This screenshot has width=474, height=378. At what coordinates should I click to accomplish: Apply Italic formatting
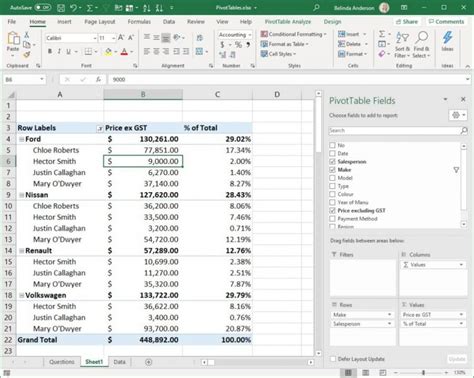tap(59, 51)
